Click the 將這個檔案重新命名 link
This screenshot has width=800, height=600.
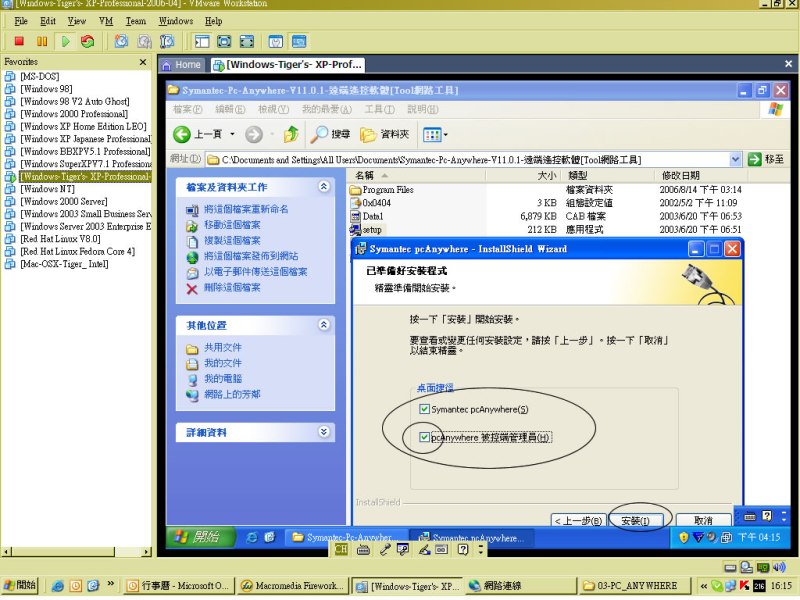[246, 209]
